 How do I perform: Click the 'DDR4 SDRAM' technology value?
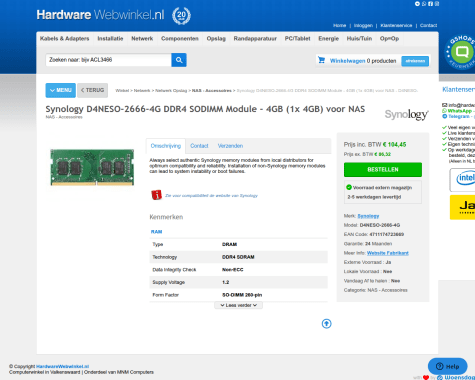[x=238, y=257]
